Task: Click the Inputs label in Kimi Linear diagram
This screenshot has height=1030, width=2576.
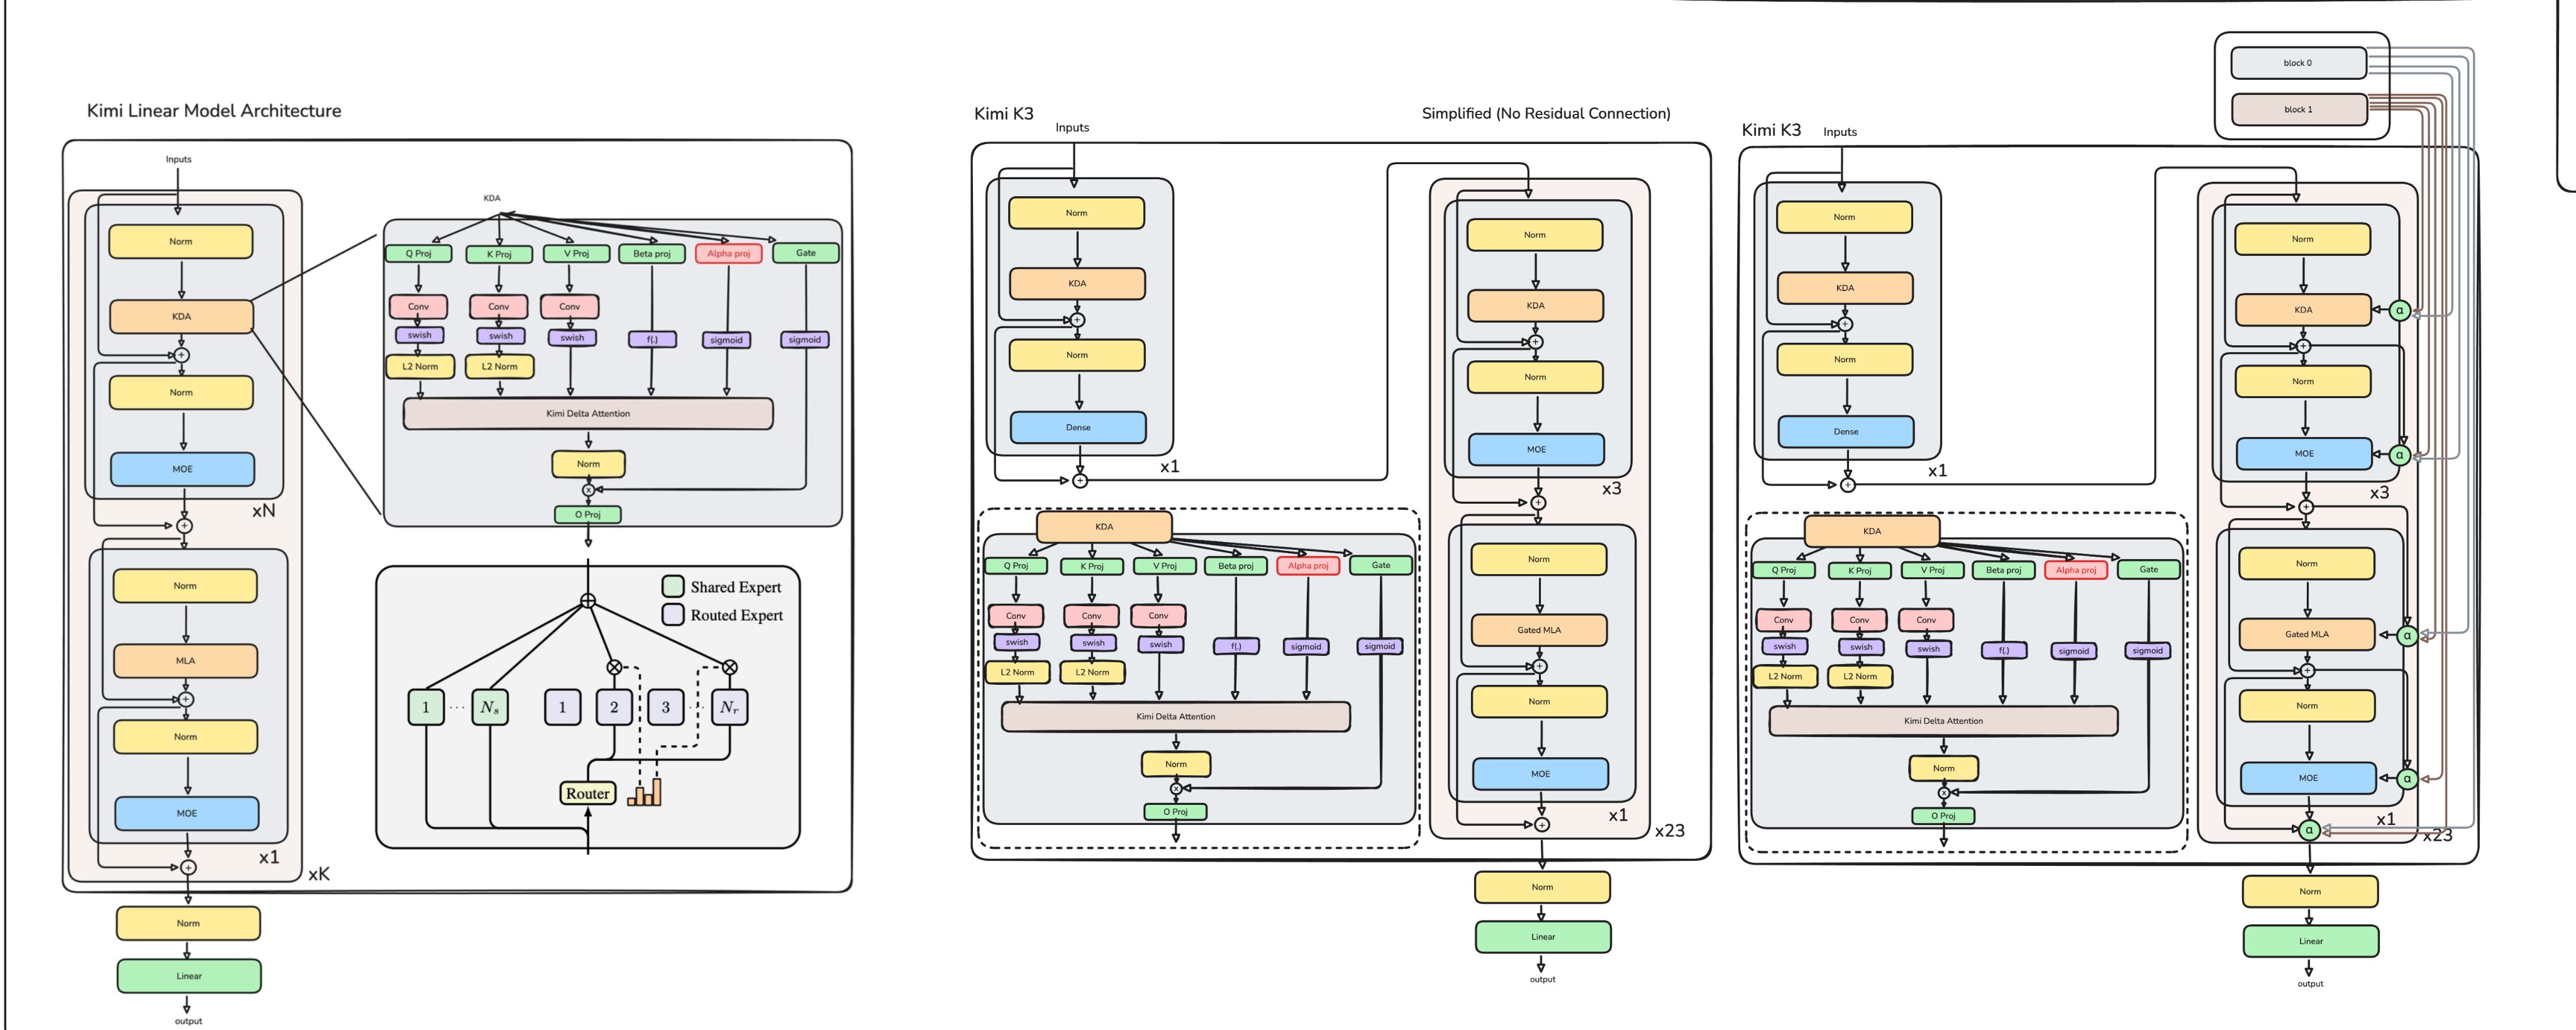Action: pos(178,159)
